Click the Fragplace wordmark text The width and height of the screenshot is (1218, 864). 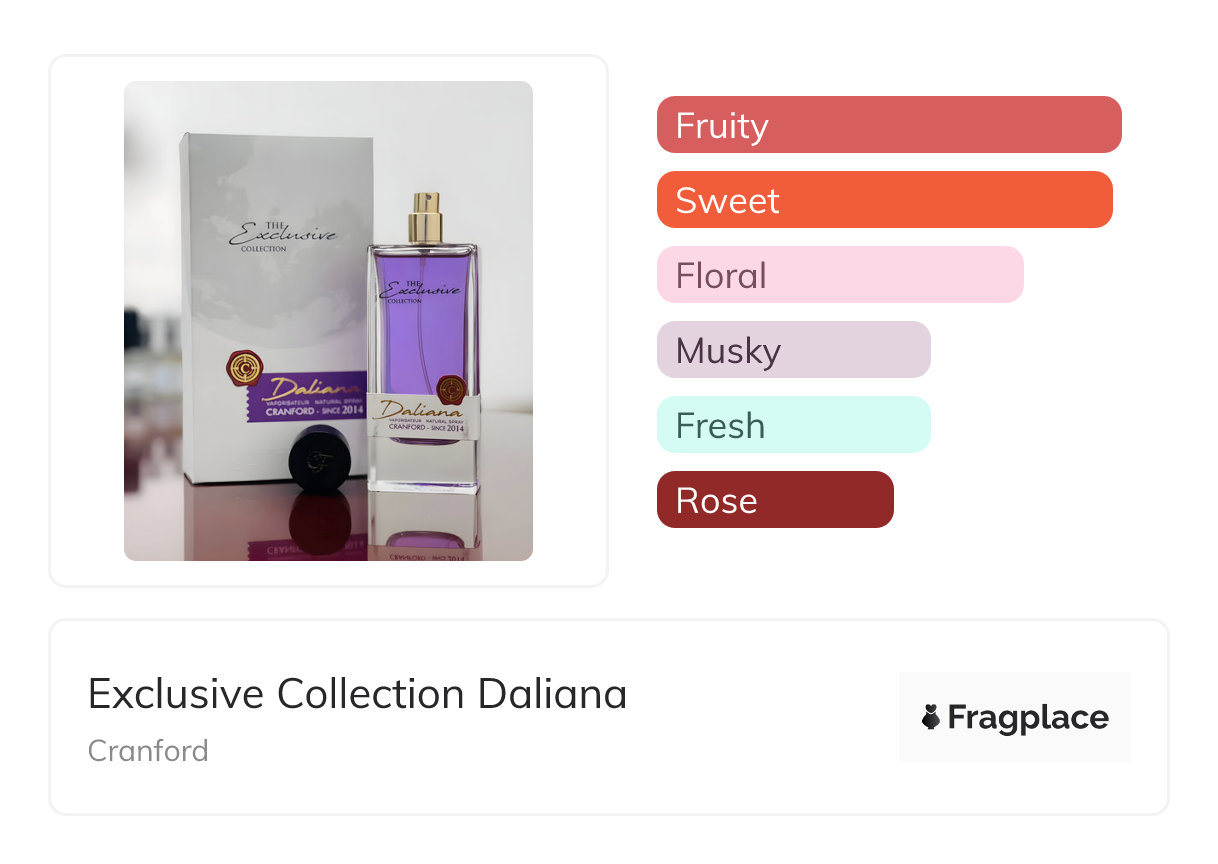[1028, 717]
